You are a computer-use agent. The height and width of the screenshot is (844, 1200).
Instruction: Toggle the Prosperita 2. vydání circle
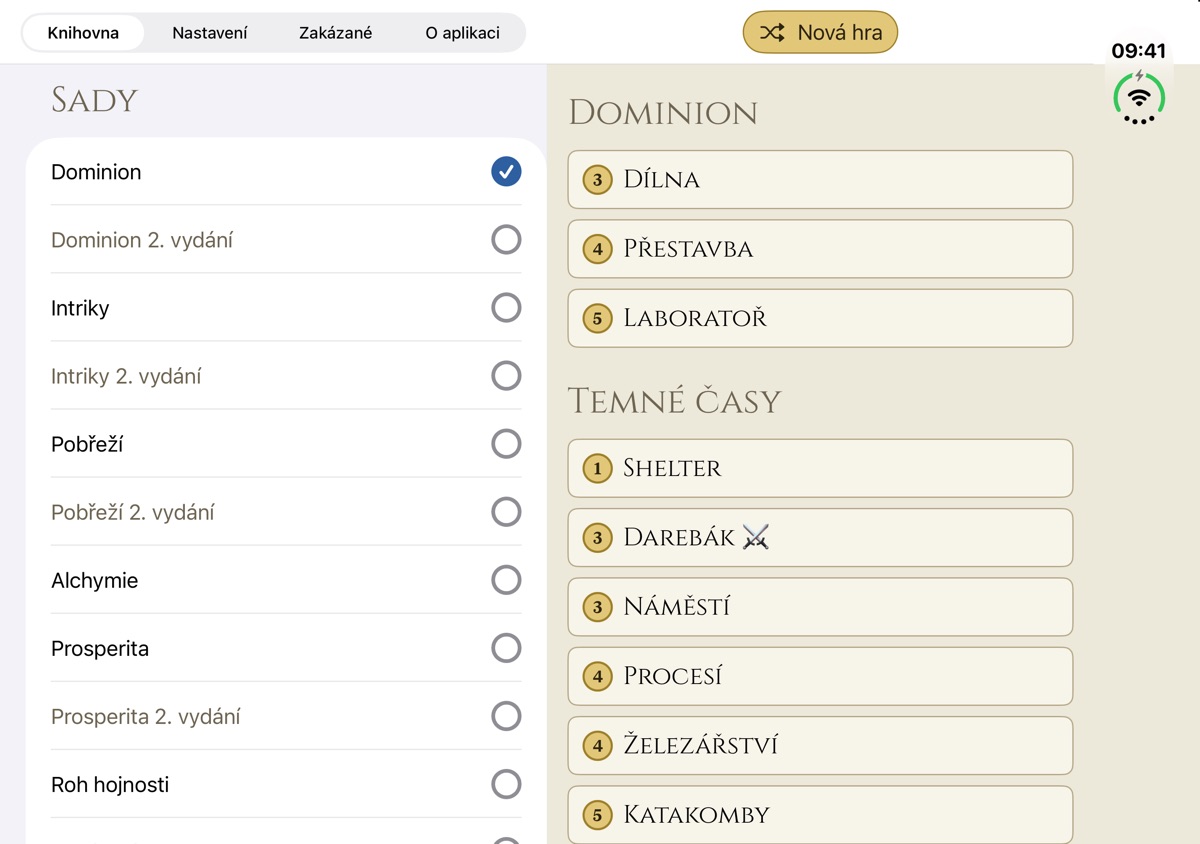pos(506,716)
